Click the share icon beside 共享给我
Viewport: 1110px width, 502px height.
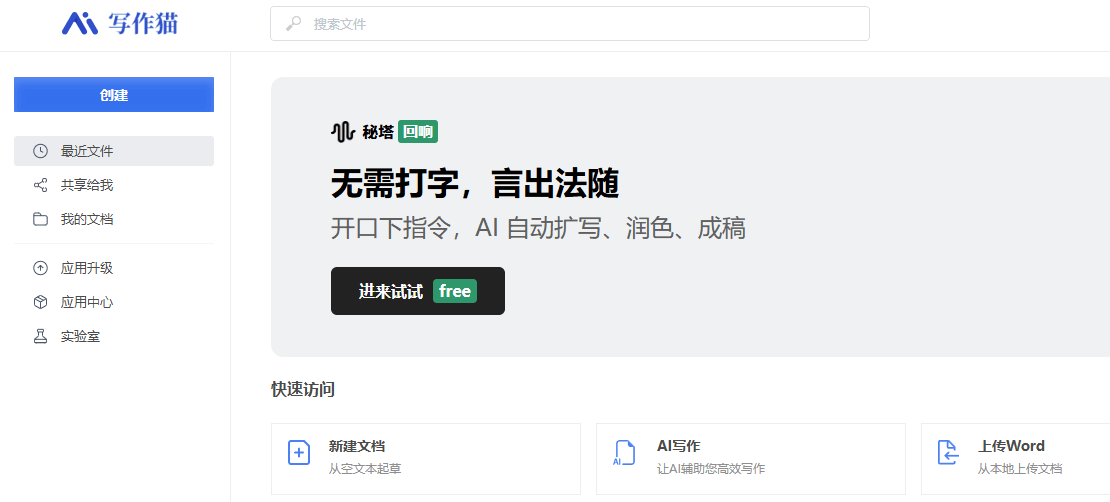coord(40,186)
